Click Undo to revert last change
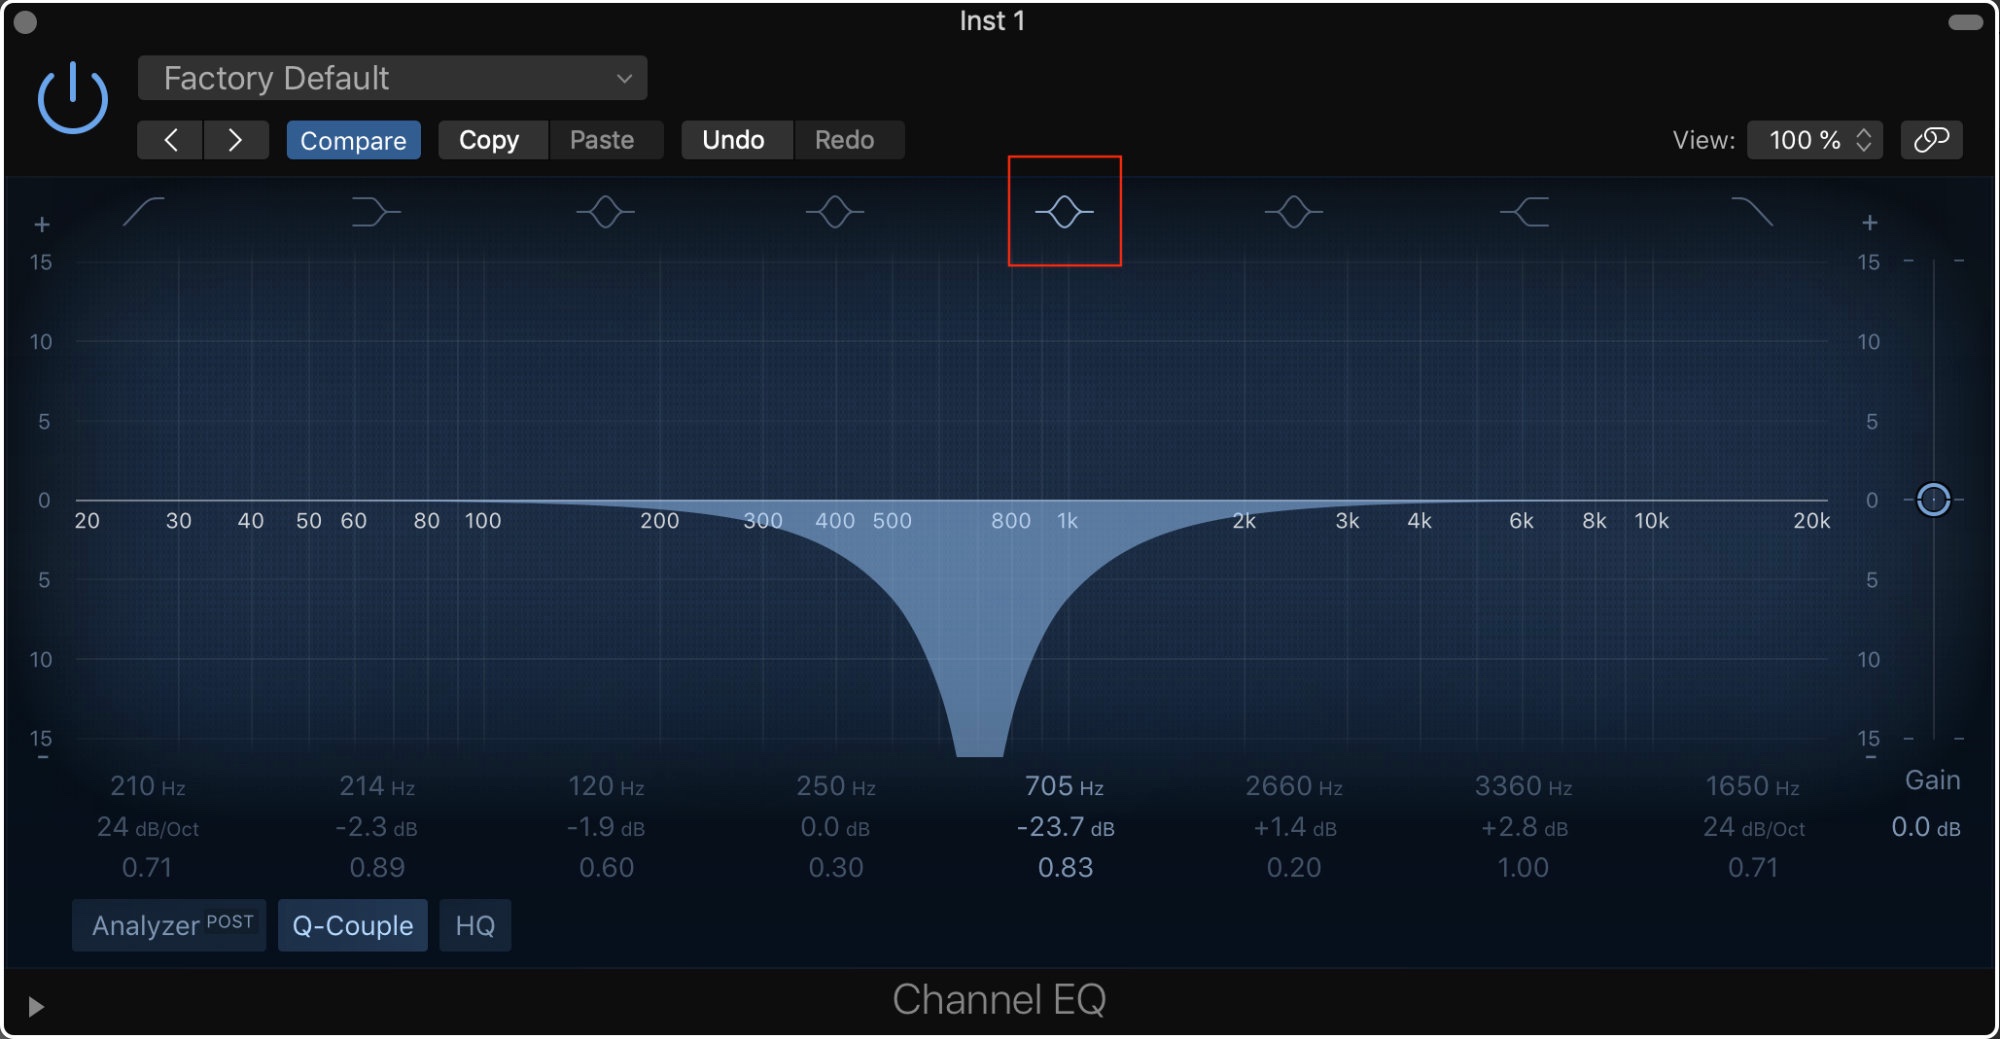 click(x=733, y=140)
